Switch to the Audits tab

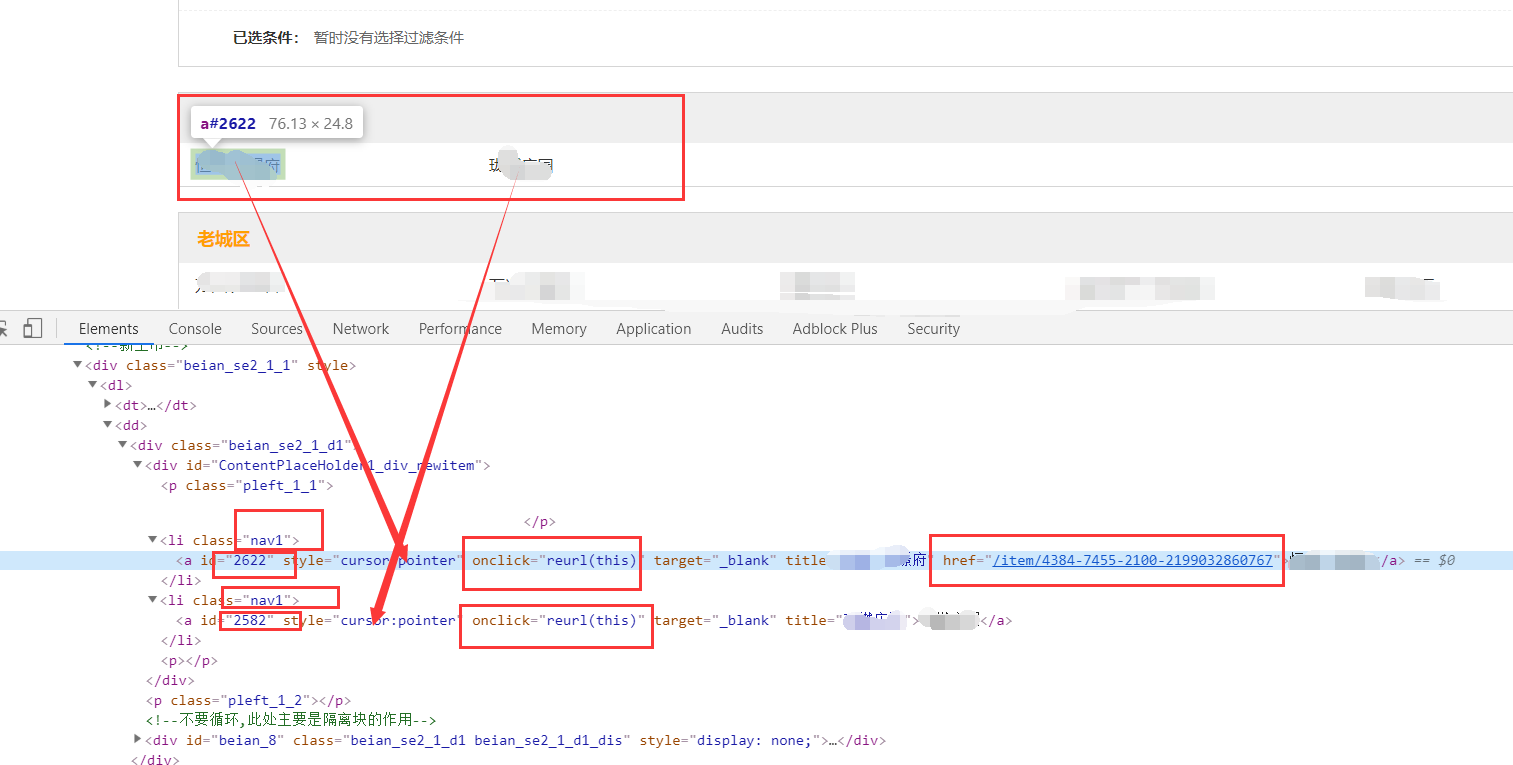742,328
